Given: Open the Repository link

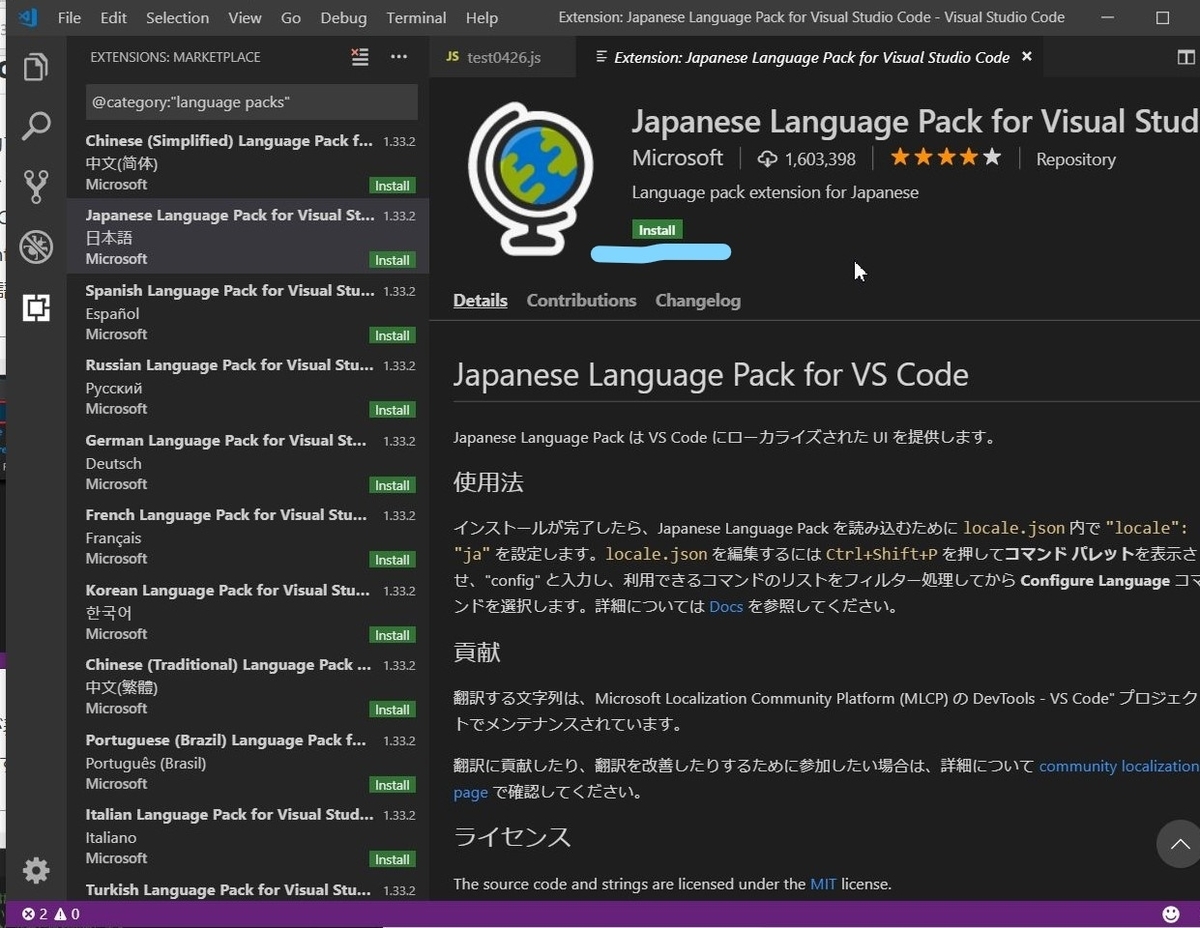Looking at the screenshot, I should coord(1075,159).
